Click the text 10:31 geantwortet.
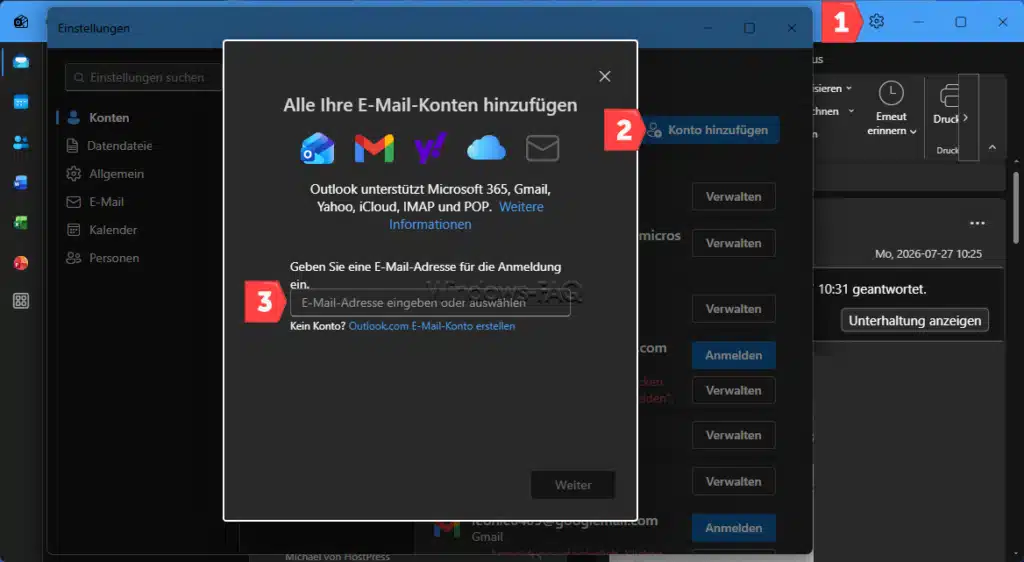This screenshot has height=562, width=1024. [x=872, y=289]
